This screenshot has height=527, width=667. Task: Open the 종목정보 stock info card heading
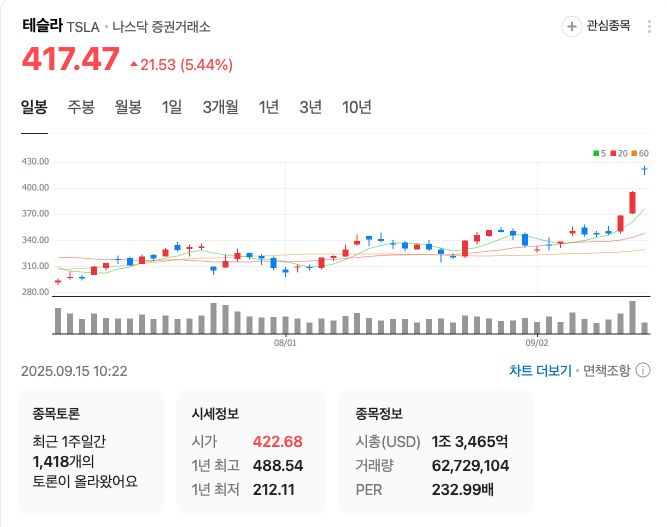(379, 413)
